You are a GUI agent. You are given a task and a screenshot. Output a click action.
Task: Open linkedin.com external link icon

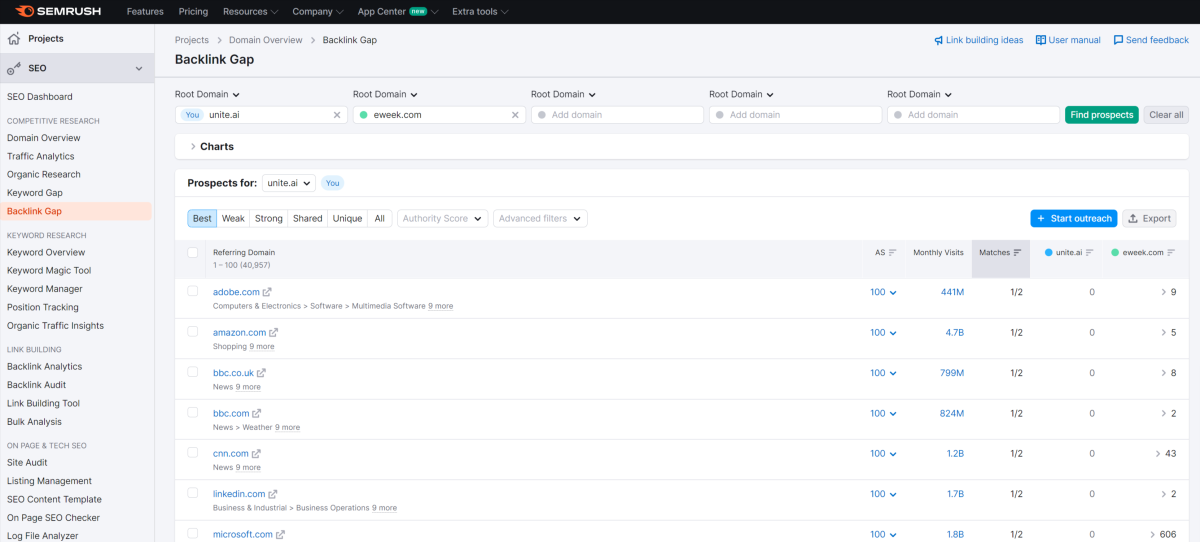[273, 494]
